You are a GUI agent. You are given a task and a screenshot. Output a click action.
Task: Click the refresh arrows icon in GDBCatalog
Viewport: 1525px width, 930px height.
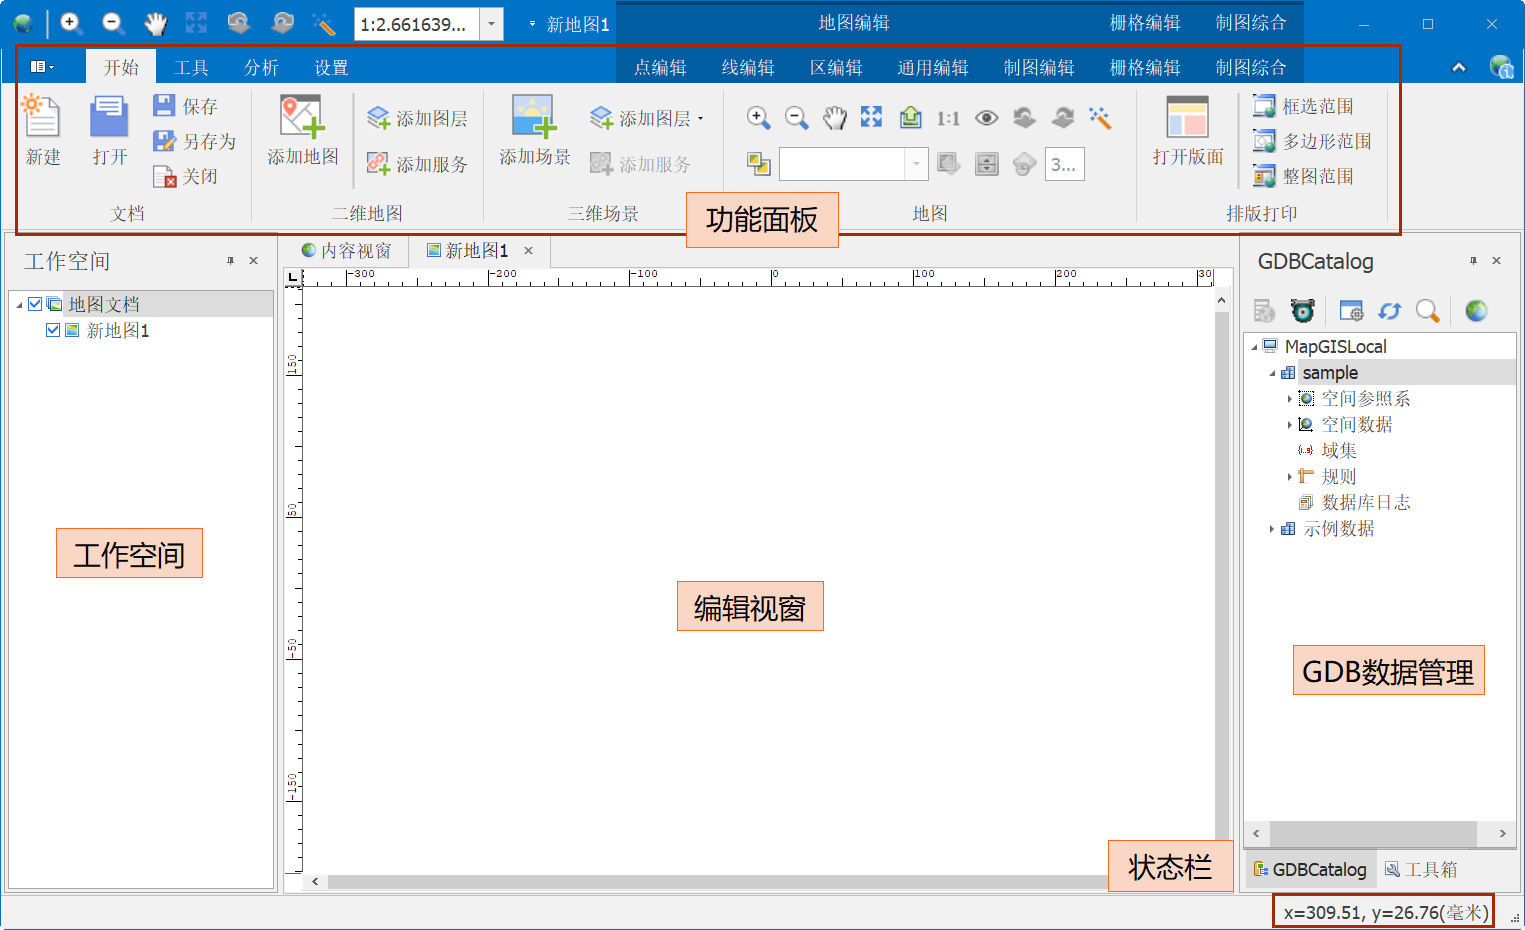[1389, 311]
